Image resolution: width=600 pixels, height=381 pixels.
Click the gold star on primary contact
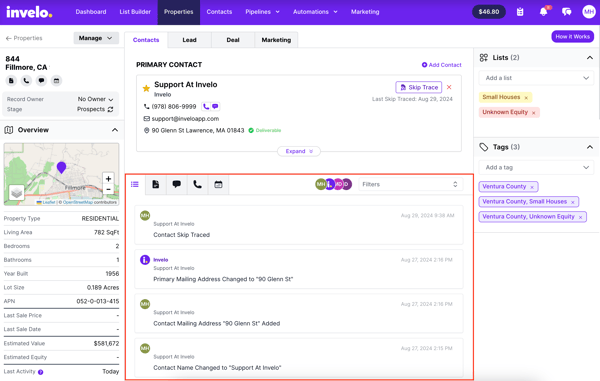click(x=146, y=89)
